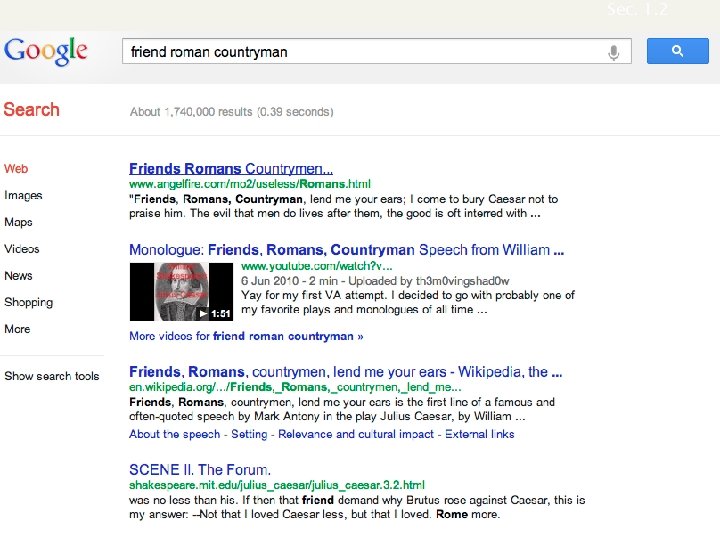The image size is (720, 540).
Task: Expand the More search categories
Action: [x=17, y=329]
